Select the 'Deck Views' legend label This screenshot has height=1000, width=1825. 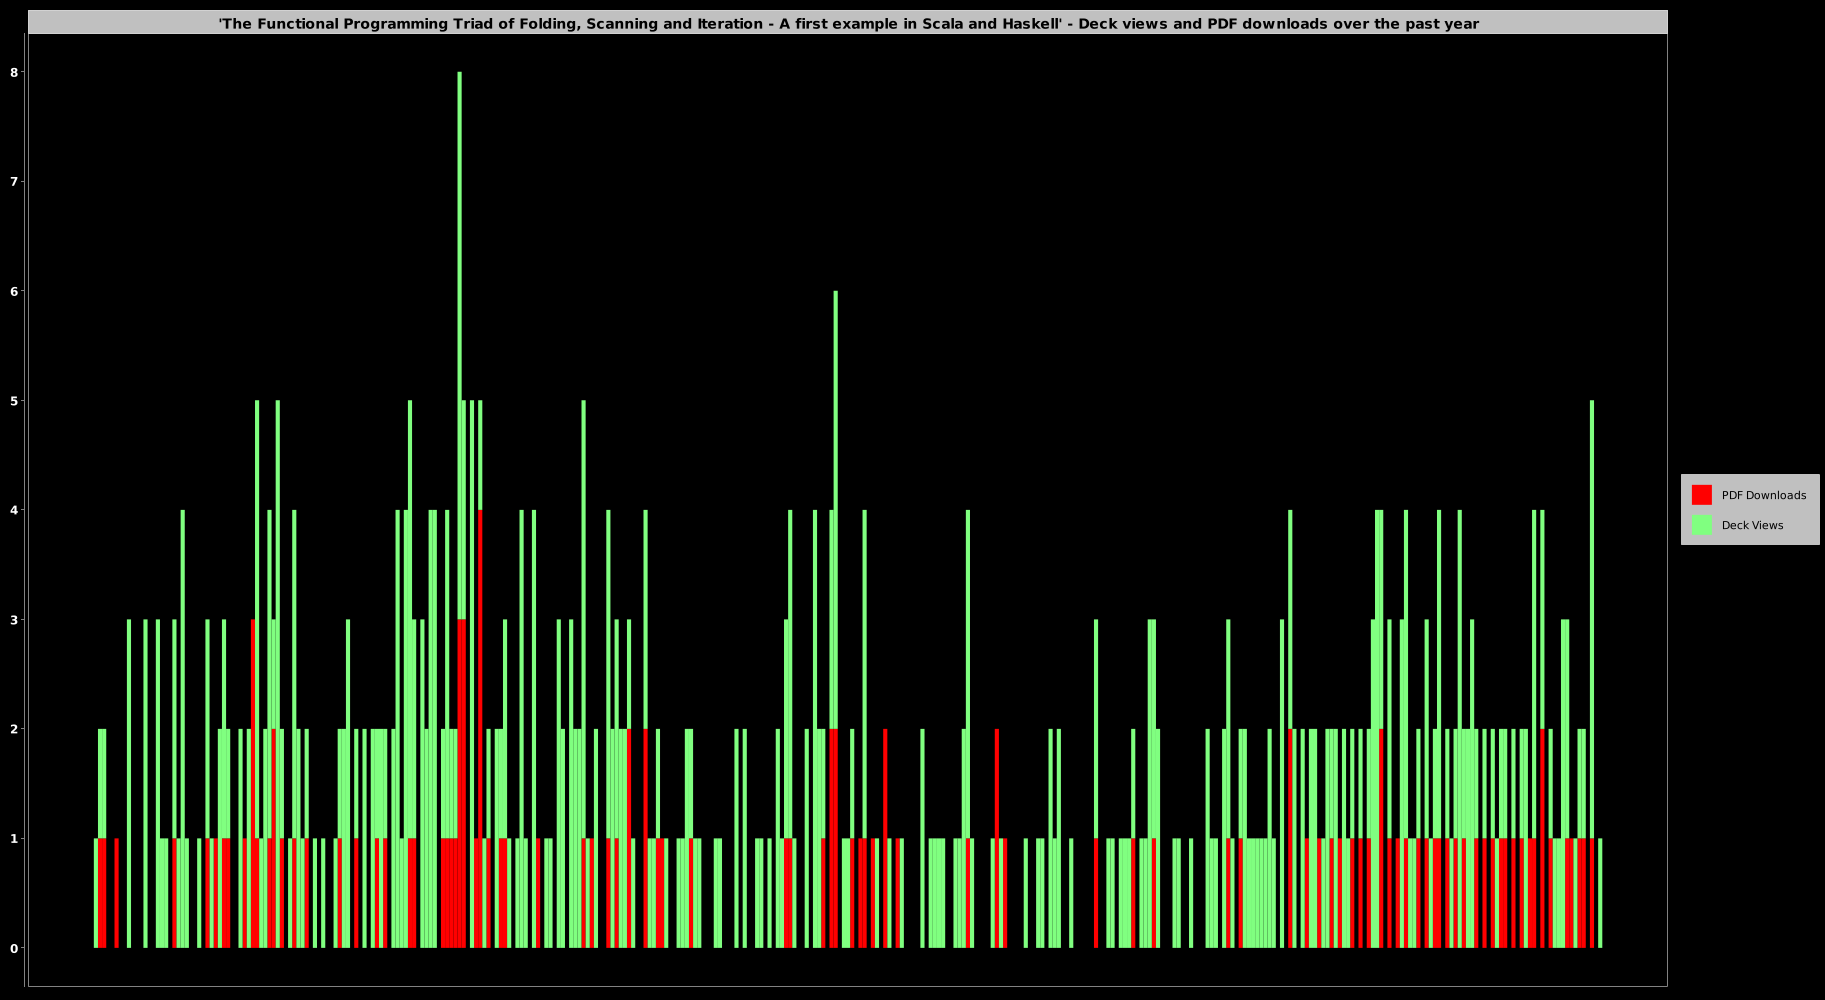pos(1752,525)
